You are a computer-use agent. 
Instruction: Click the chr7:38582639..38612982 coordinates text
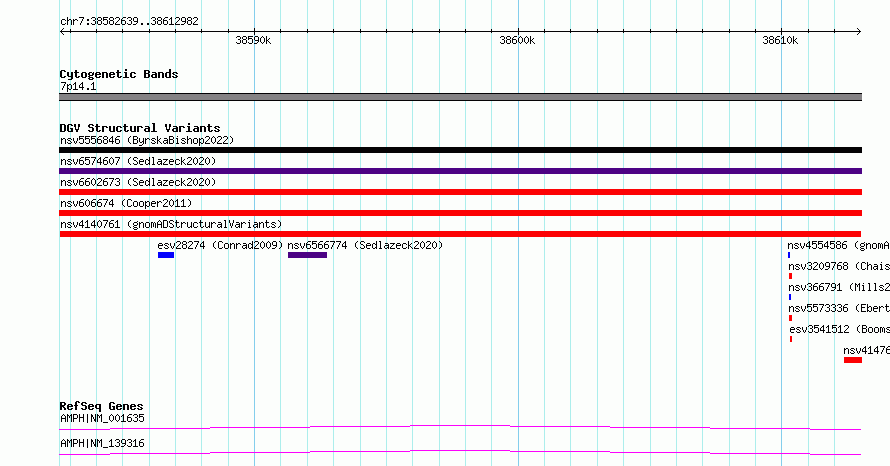point(129,21)
